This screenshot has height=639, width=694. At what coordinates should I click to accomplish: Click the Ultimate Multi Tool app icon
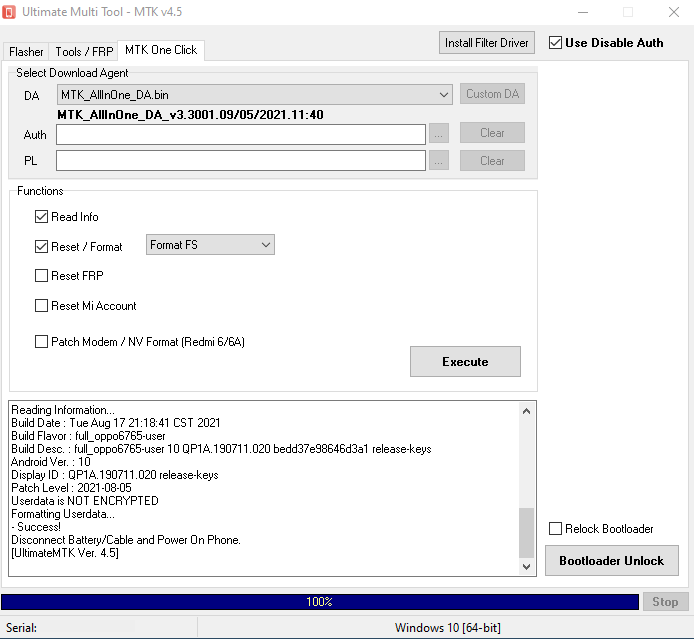pyautogui.click(x=9, y=12)
